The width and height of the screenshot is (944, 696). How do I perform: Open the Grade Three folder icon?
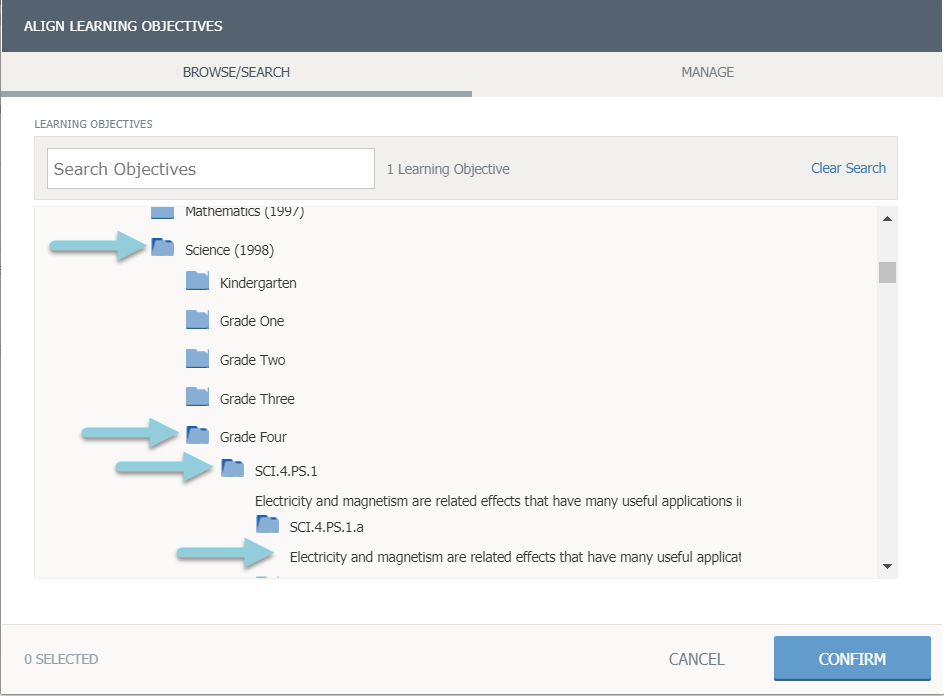point(197,398)
